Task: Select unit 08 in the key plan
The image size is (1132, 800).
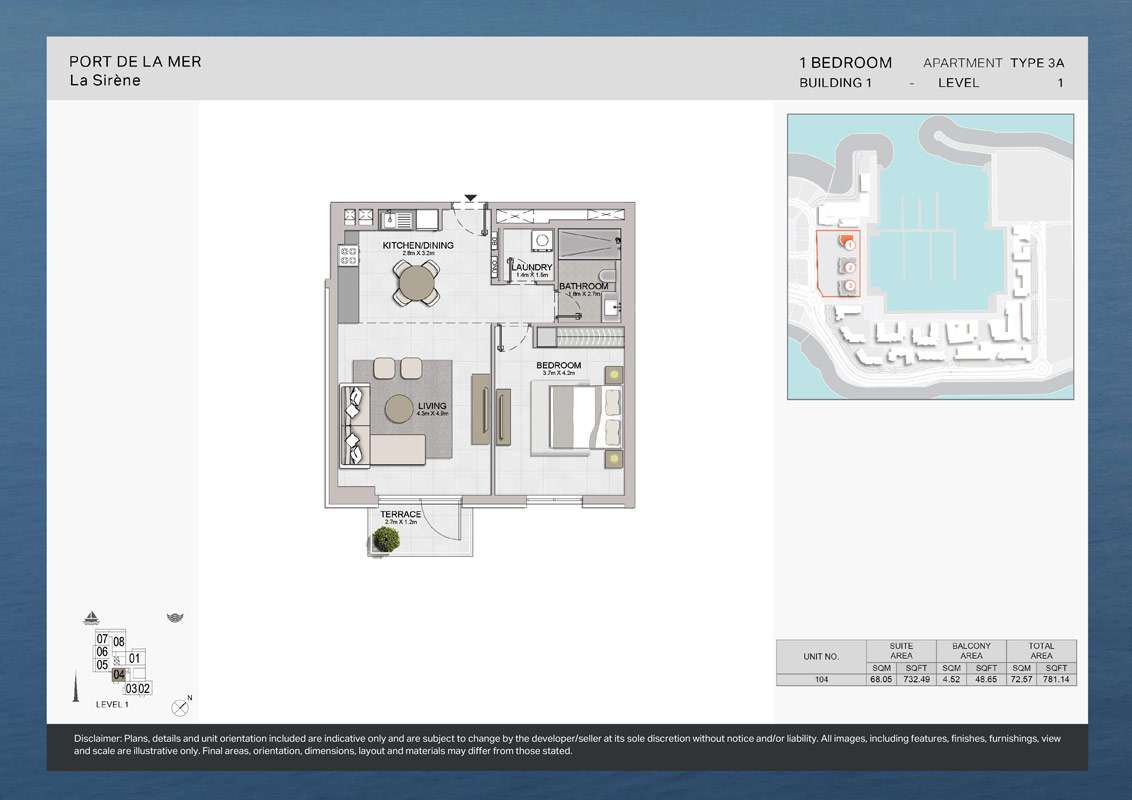Action: (119, 641)
